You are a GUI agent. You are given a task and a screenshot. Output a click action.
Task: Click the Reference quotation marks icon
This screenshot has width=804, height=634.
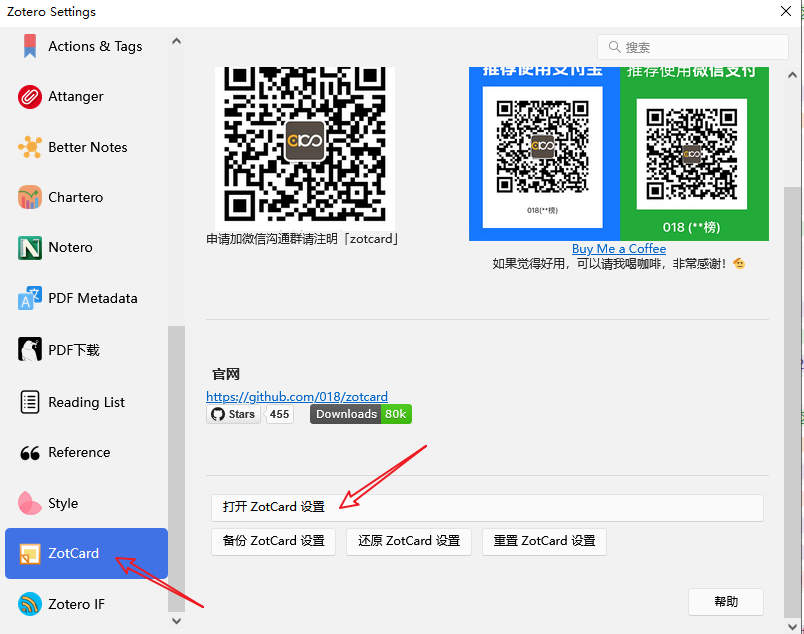pyautogui.click(x=30, y=453)
